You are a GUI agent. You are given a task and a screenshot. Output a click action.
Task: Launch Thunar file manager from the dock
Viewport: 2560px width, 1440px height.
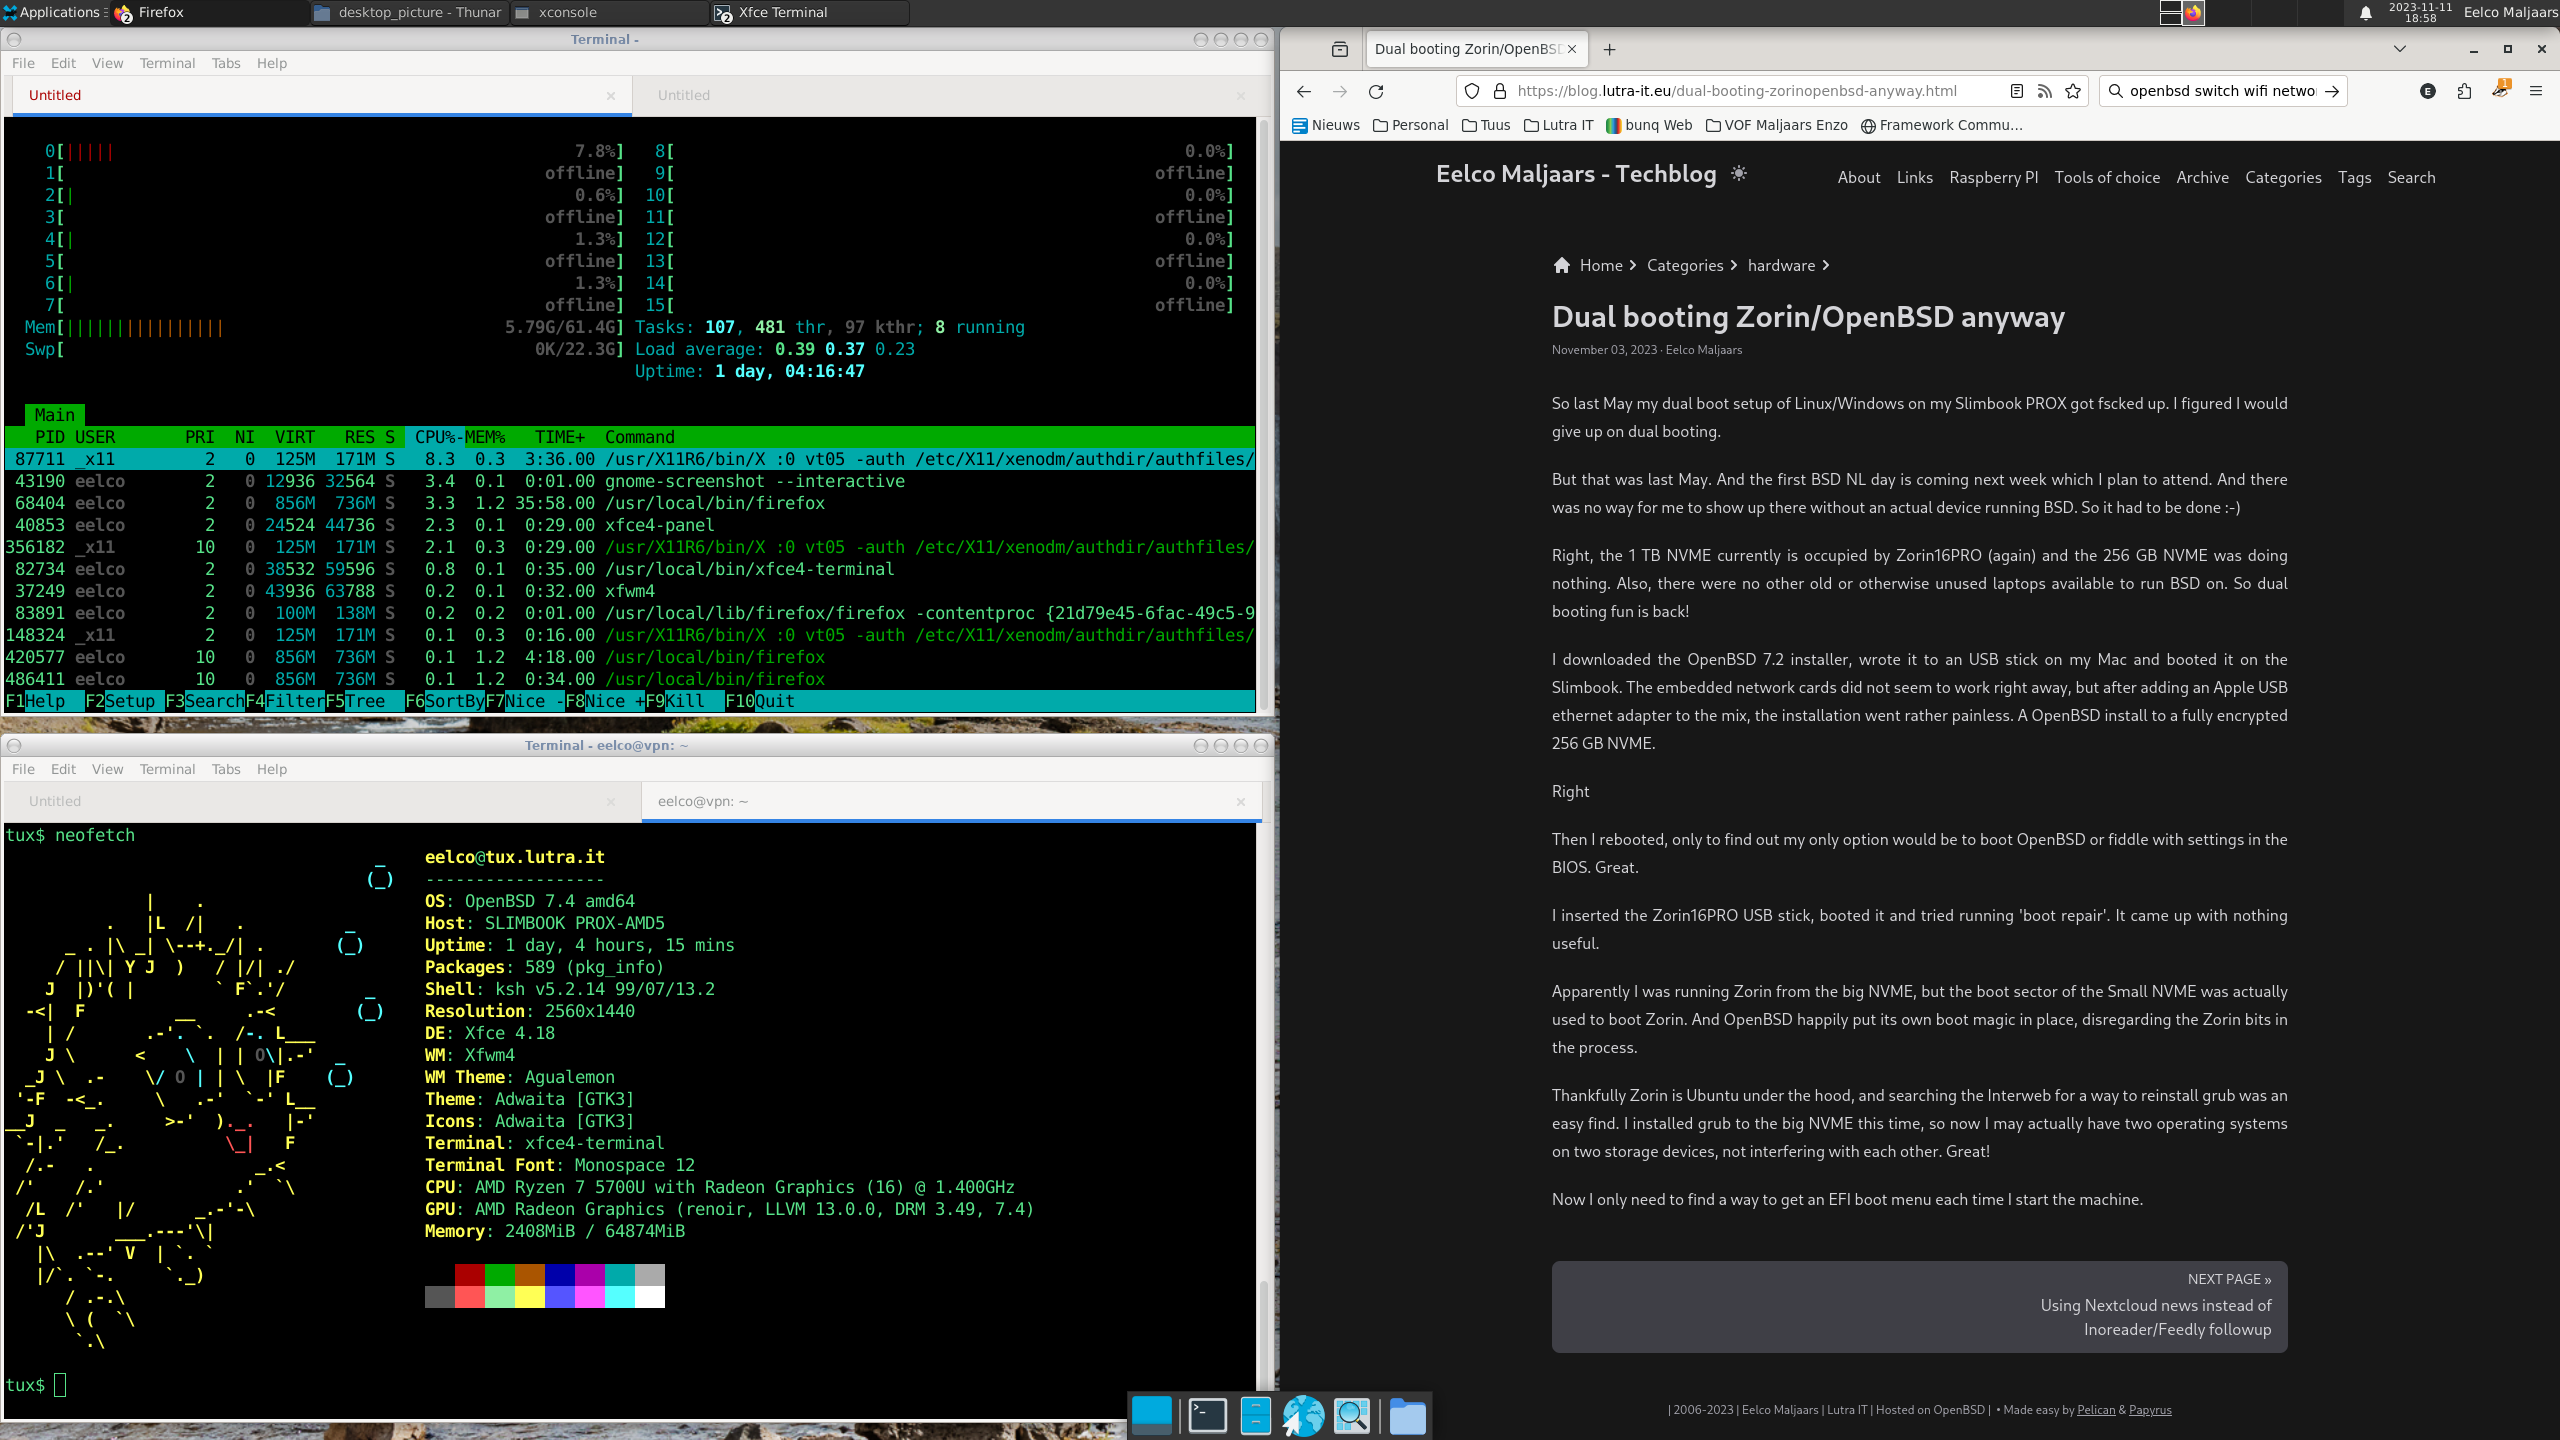1408,1414
